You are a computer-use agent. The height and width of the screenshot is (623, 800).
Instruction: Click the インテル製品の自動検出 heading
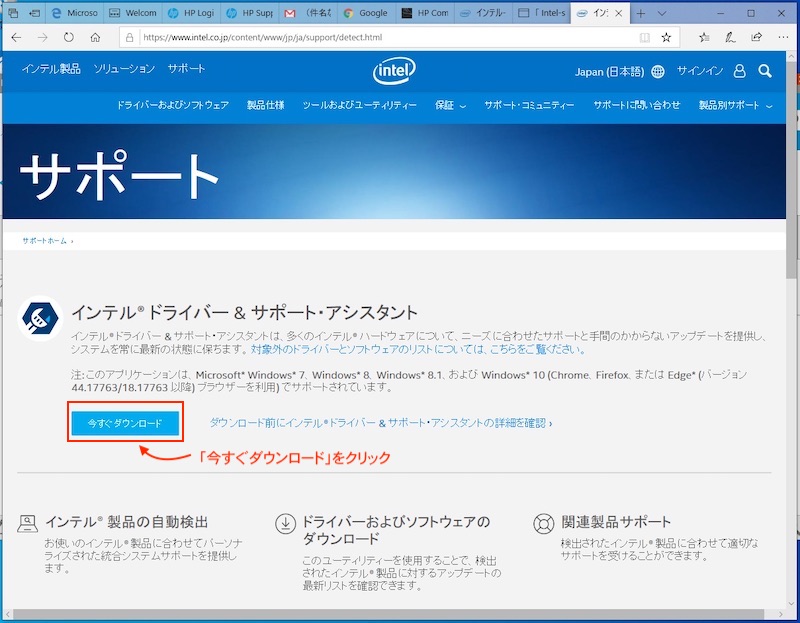click(127, 522)
